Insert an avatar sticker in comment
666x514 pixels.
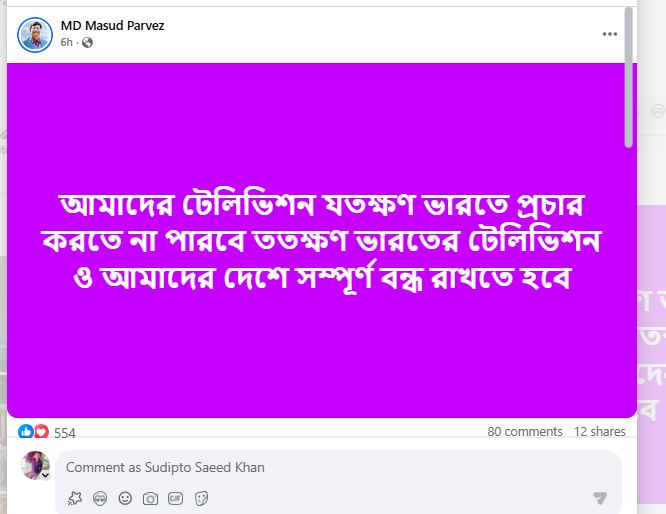100,498
